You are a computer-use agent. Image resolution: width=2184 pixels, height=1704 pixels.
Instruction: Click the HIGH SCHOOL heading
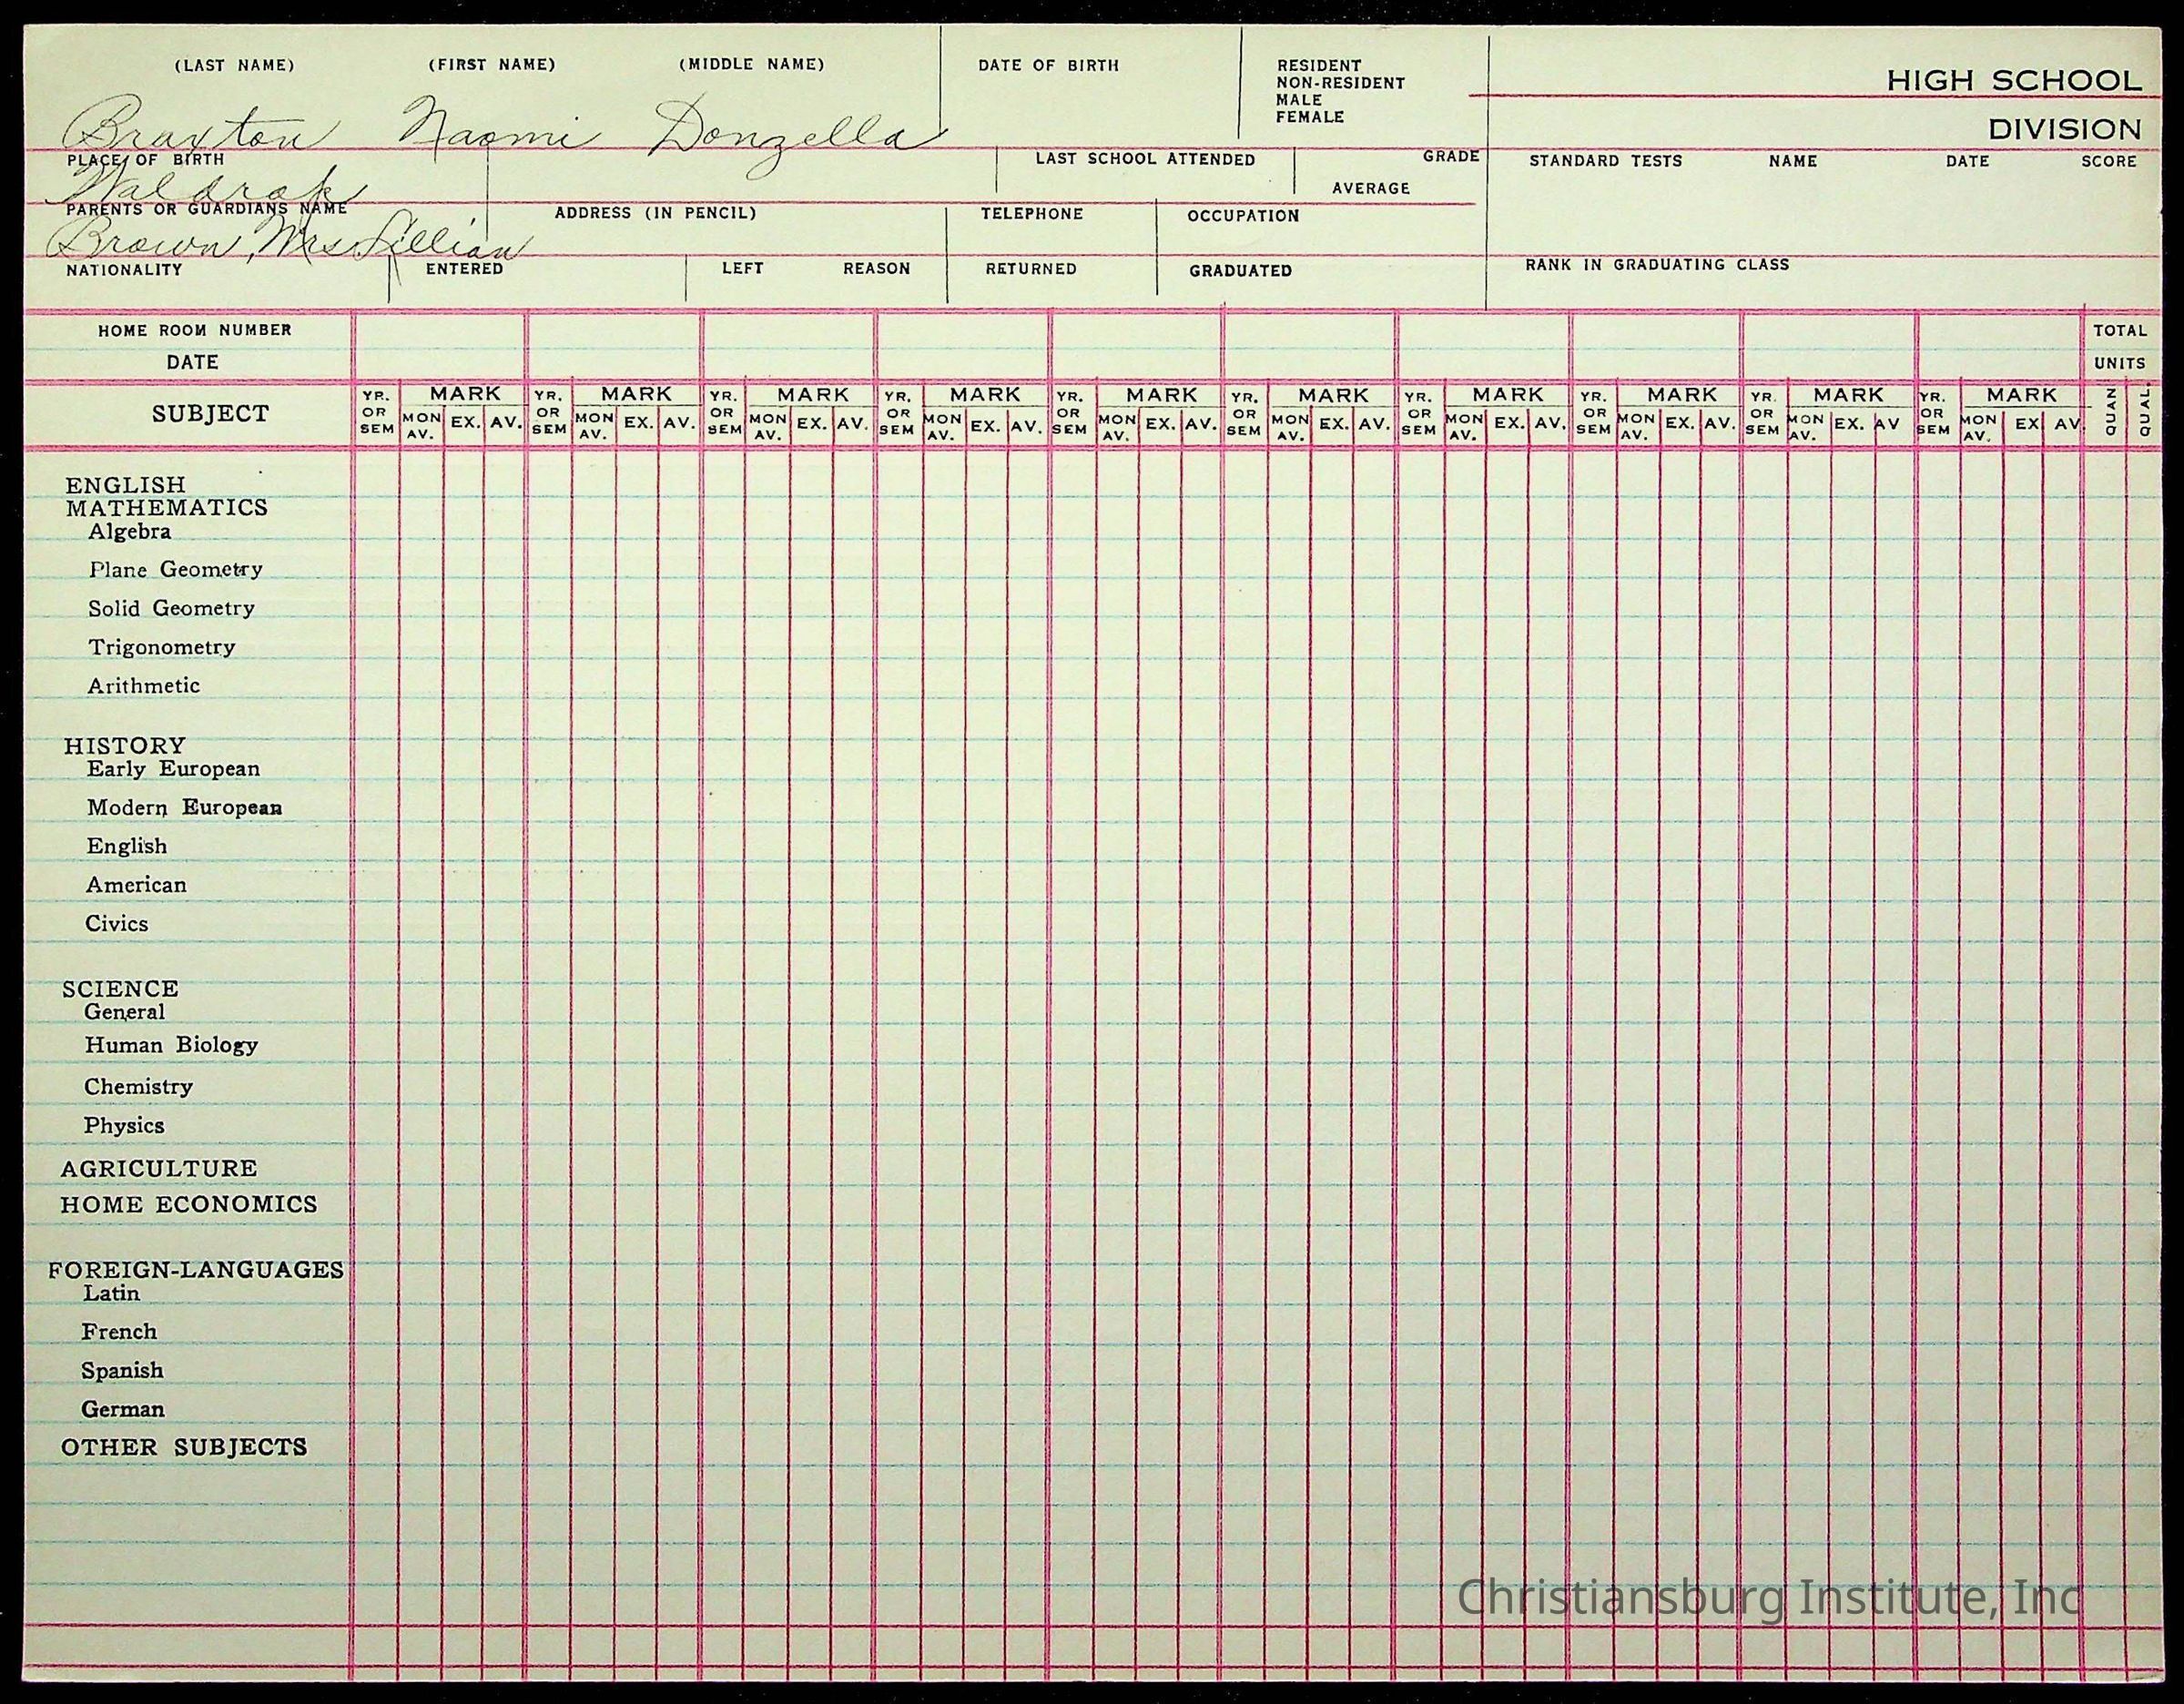[2014, 81]
